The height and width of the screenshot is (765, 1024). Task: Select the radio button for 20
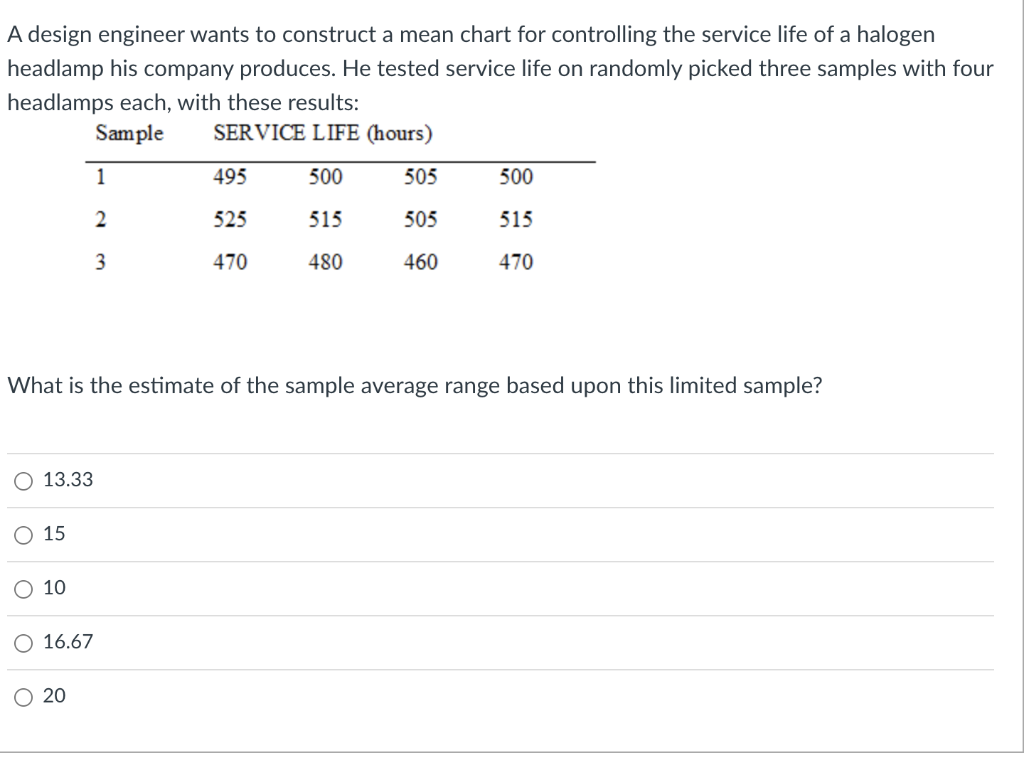22,697
